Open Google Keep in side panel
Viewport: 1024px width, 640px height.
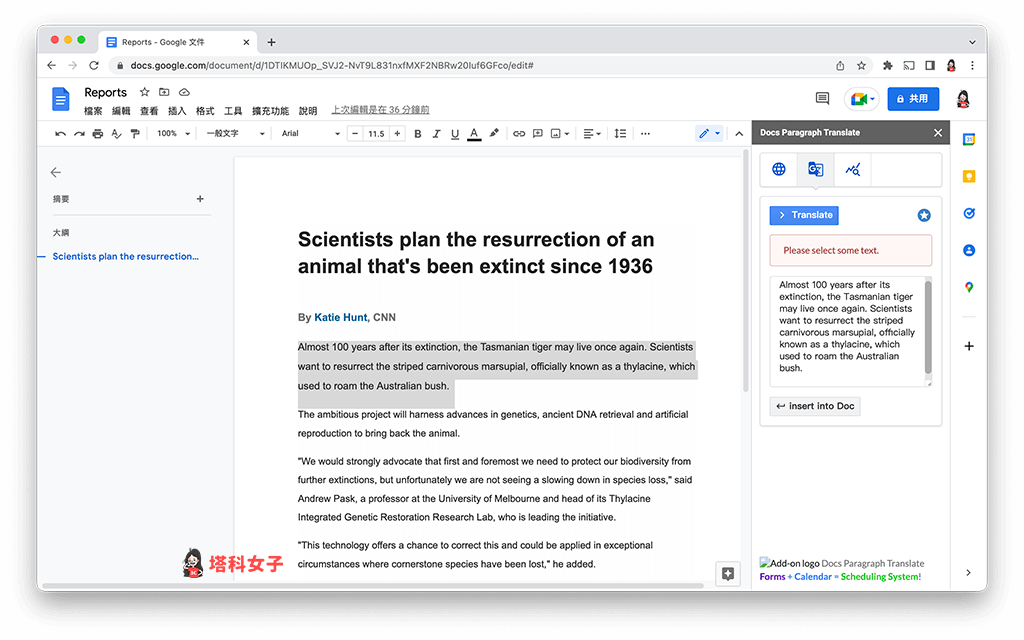pos(969,176)
